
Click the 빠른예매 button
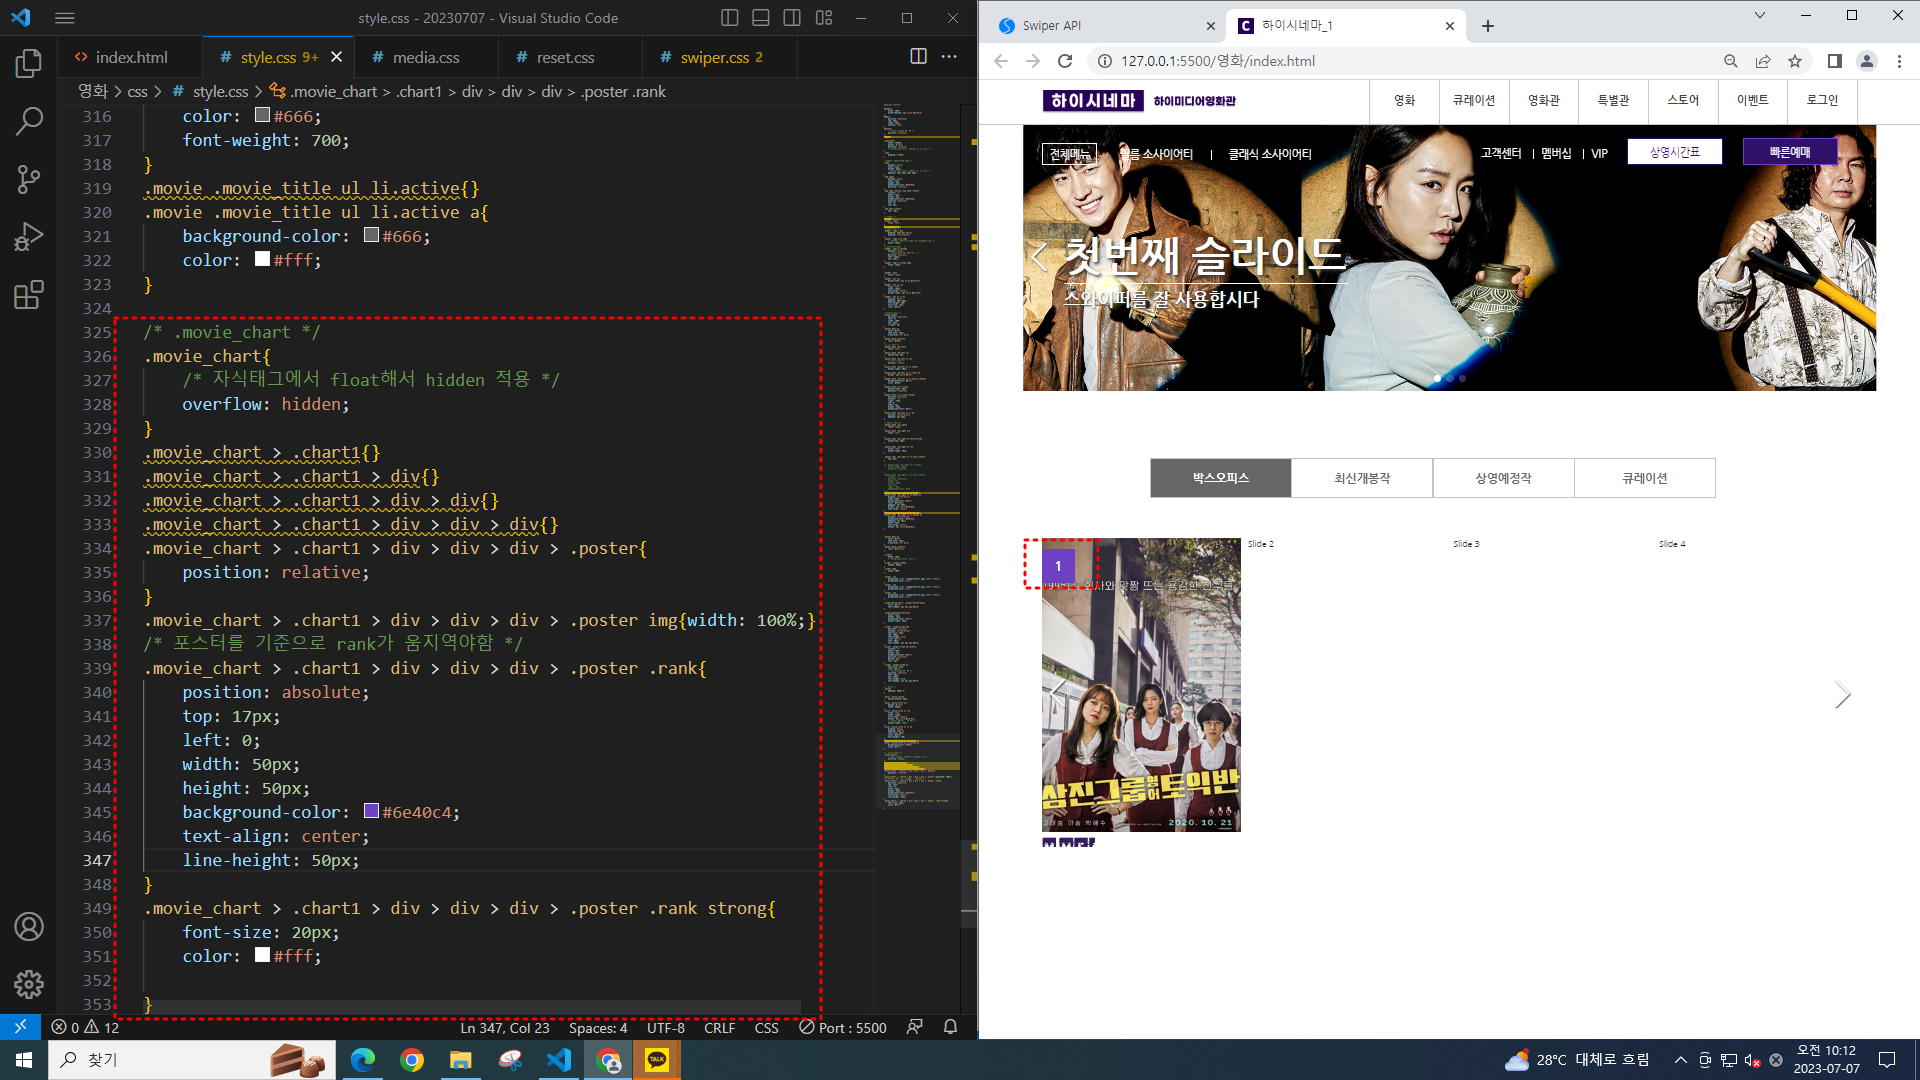tap(1789, 152)
